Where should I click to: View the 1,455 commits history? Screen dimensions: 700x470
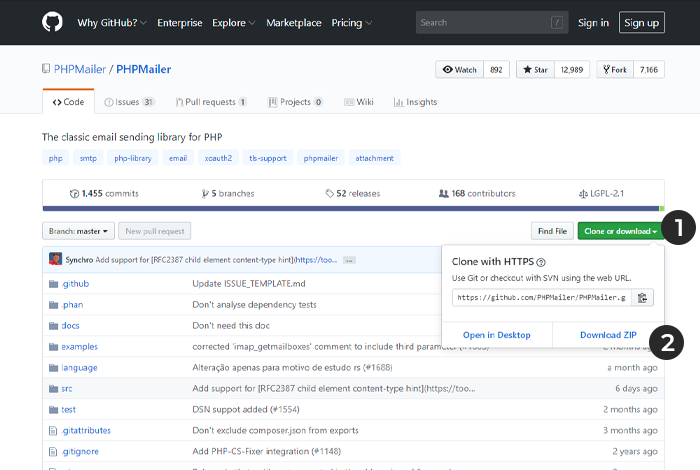click(104, 194)
